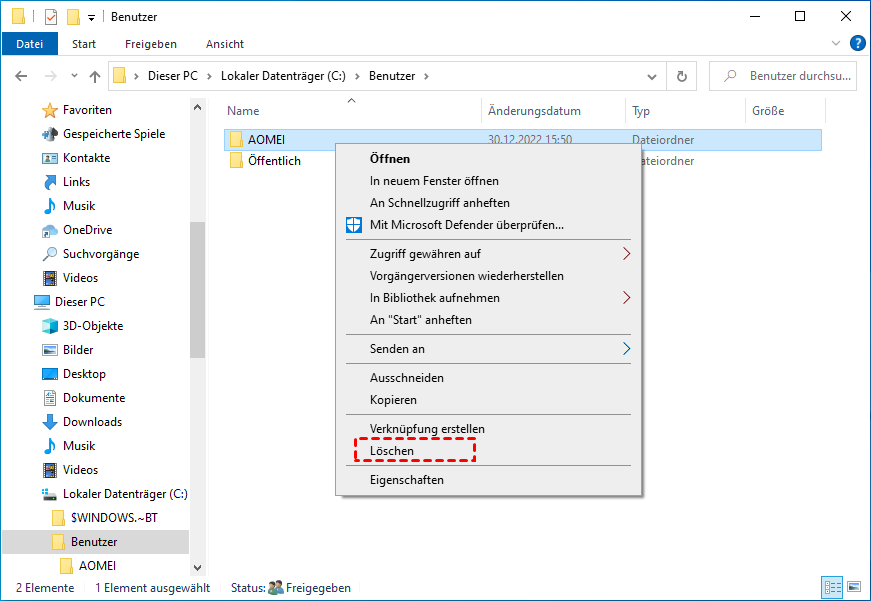Refresh the Benutzer folder view
871x601 pixels.
[682, 76]
